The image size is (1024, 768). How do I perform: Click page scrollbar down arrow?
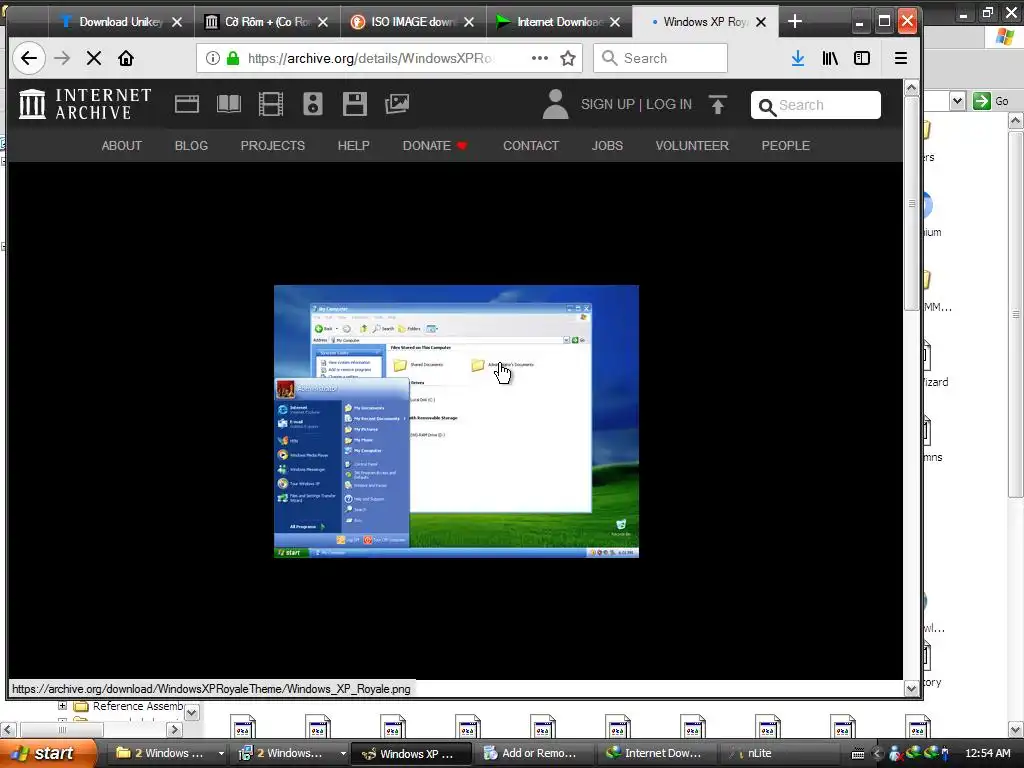(912, 688)
